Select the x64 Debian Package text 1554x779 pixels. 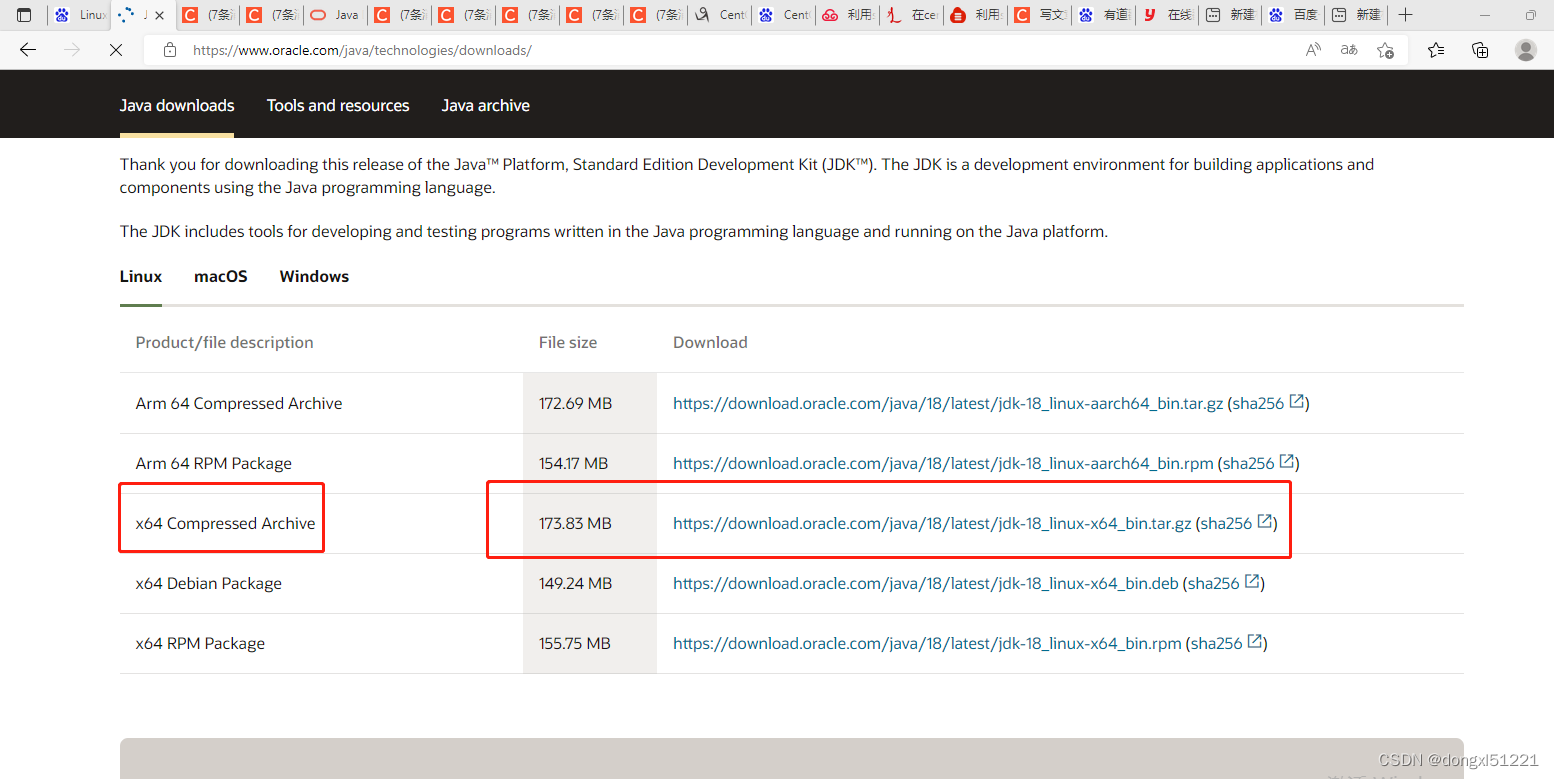[x=209, y=583]
